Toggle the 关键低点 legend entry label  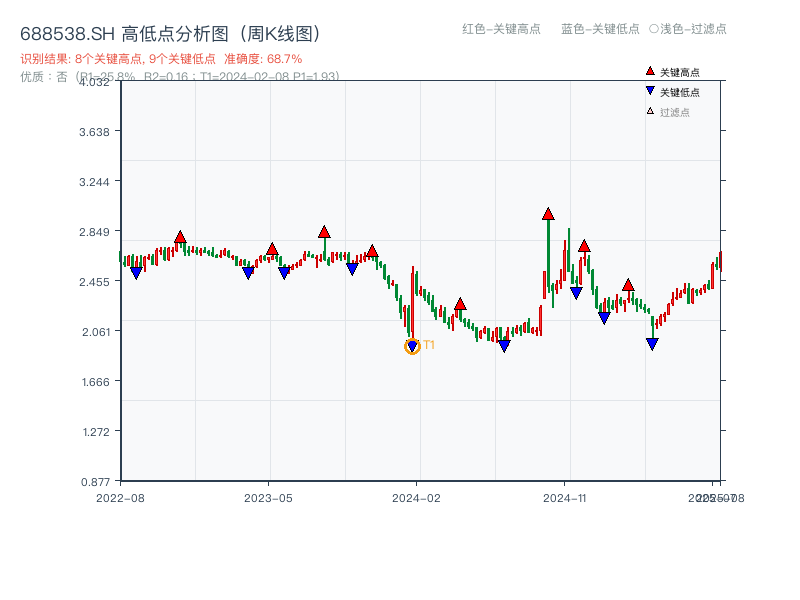[x=680, y=92]
